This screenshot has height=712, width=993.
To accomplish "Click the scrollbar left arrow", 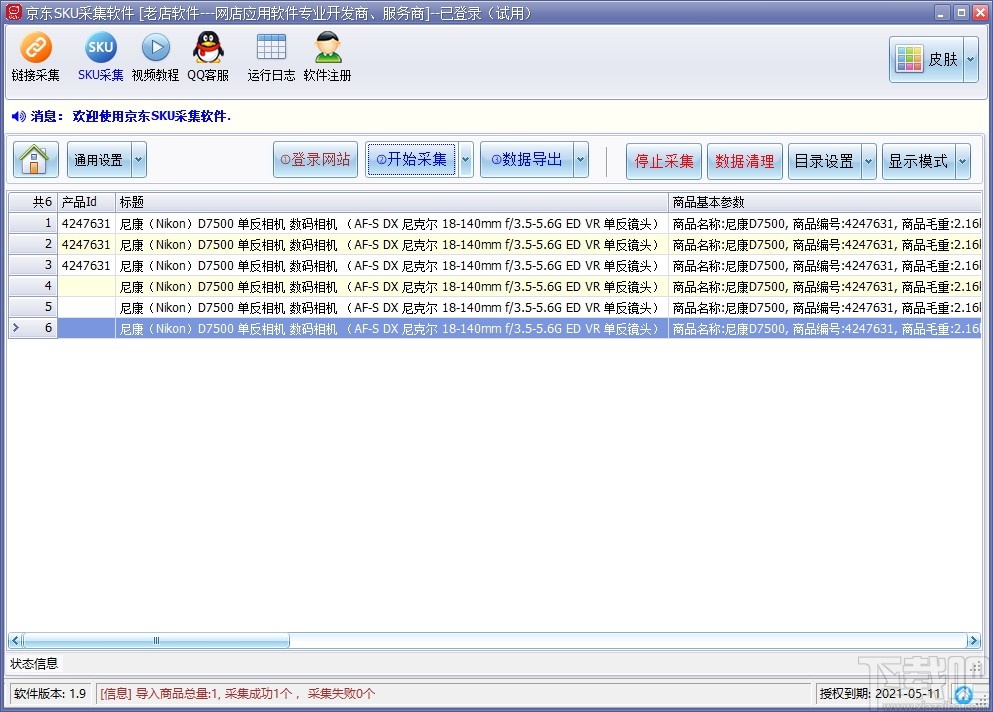I will [x=15, y=640].
